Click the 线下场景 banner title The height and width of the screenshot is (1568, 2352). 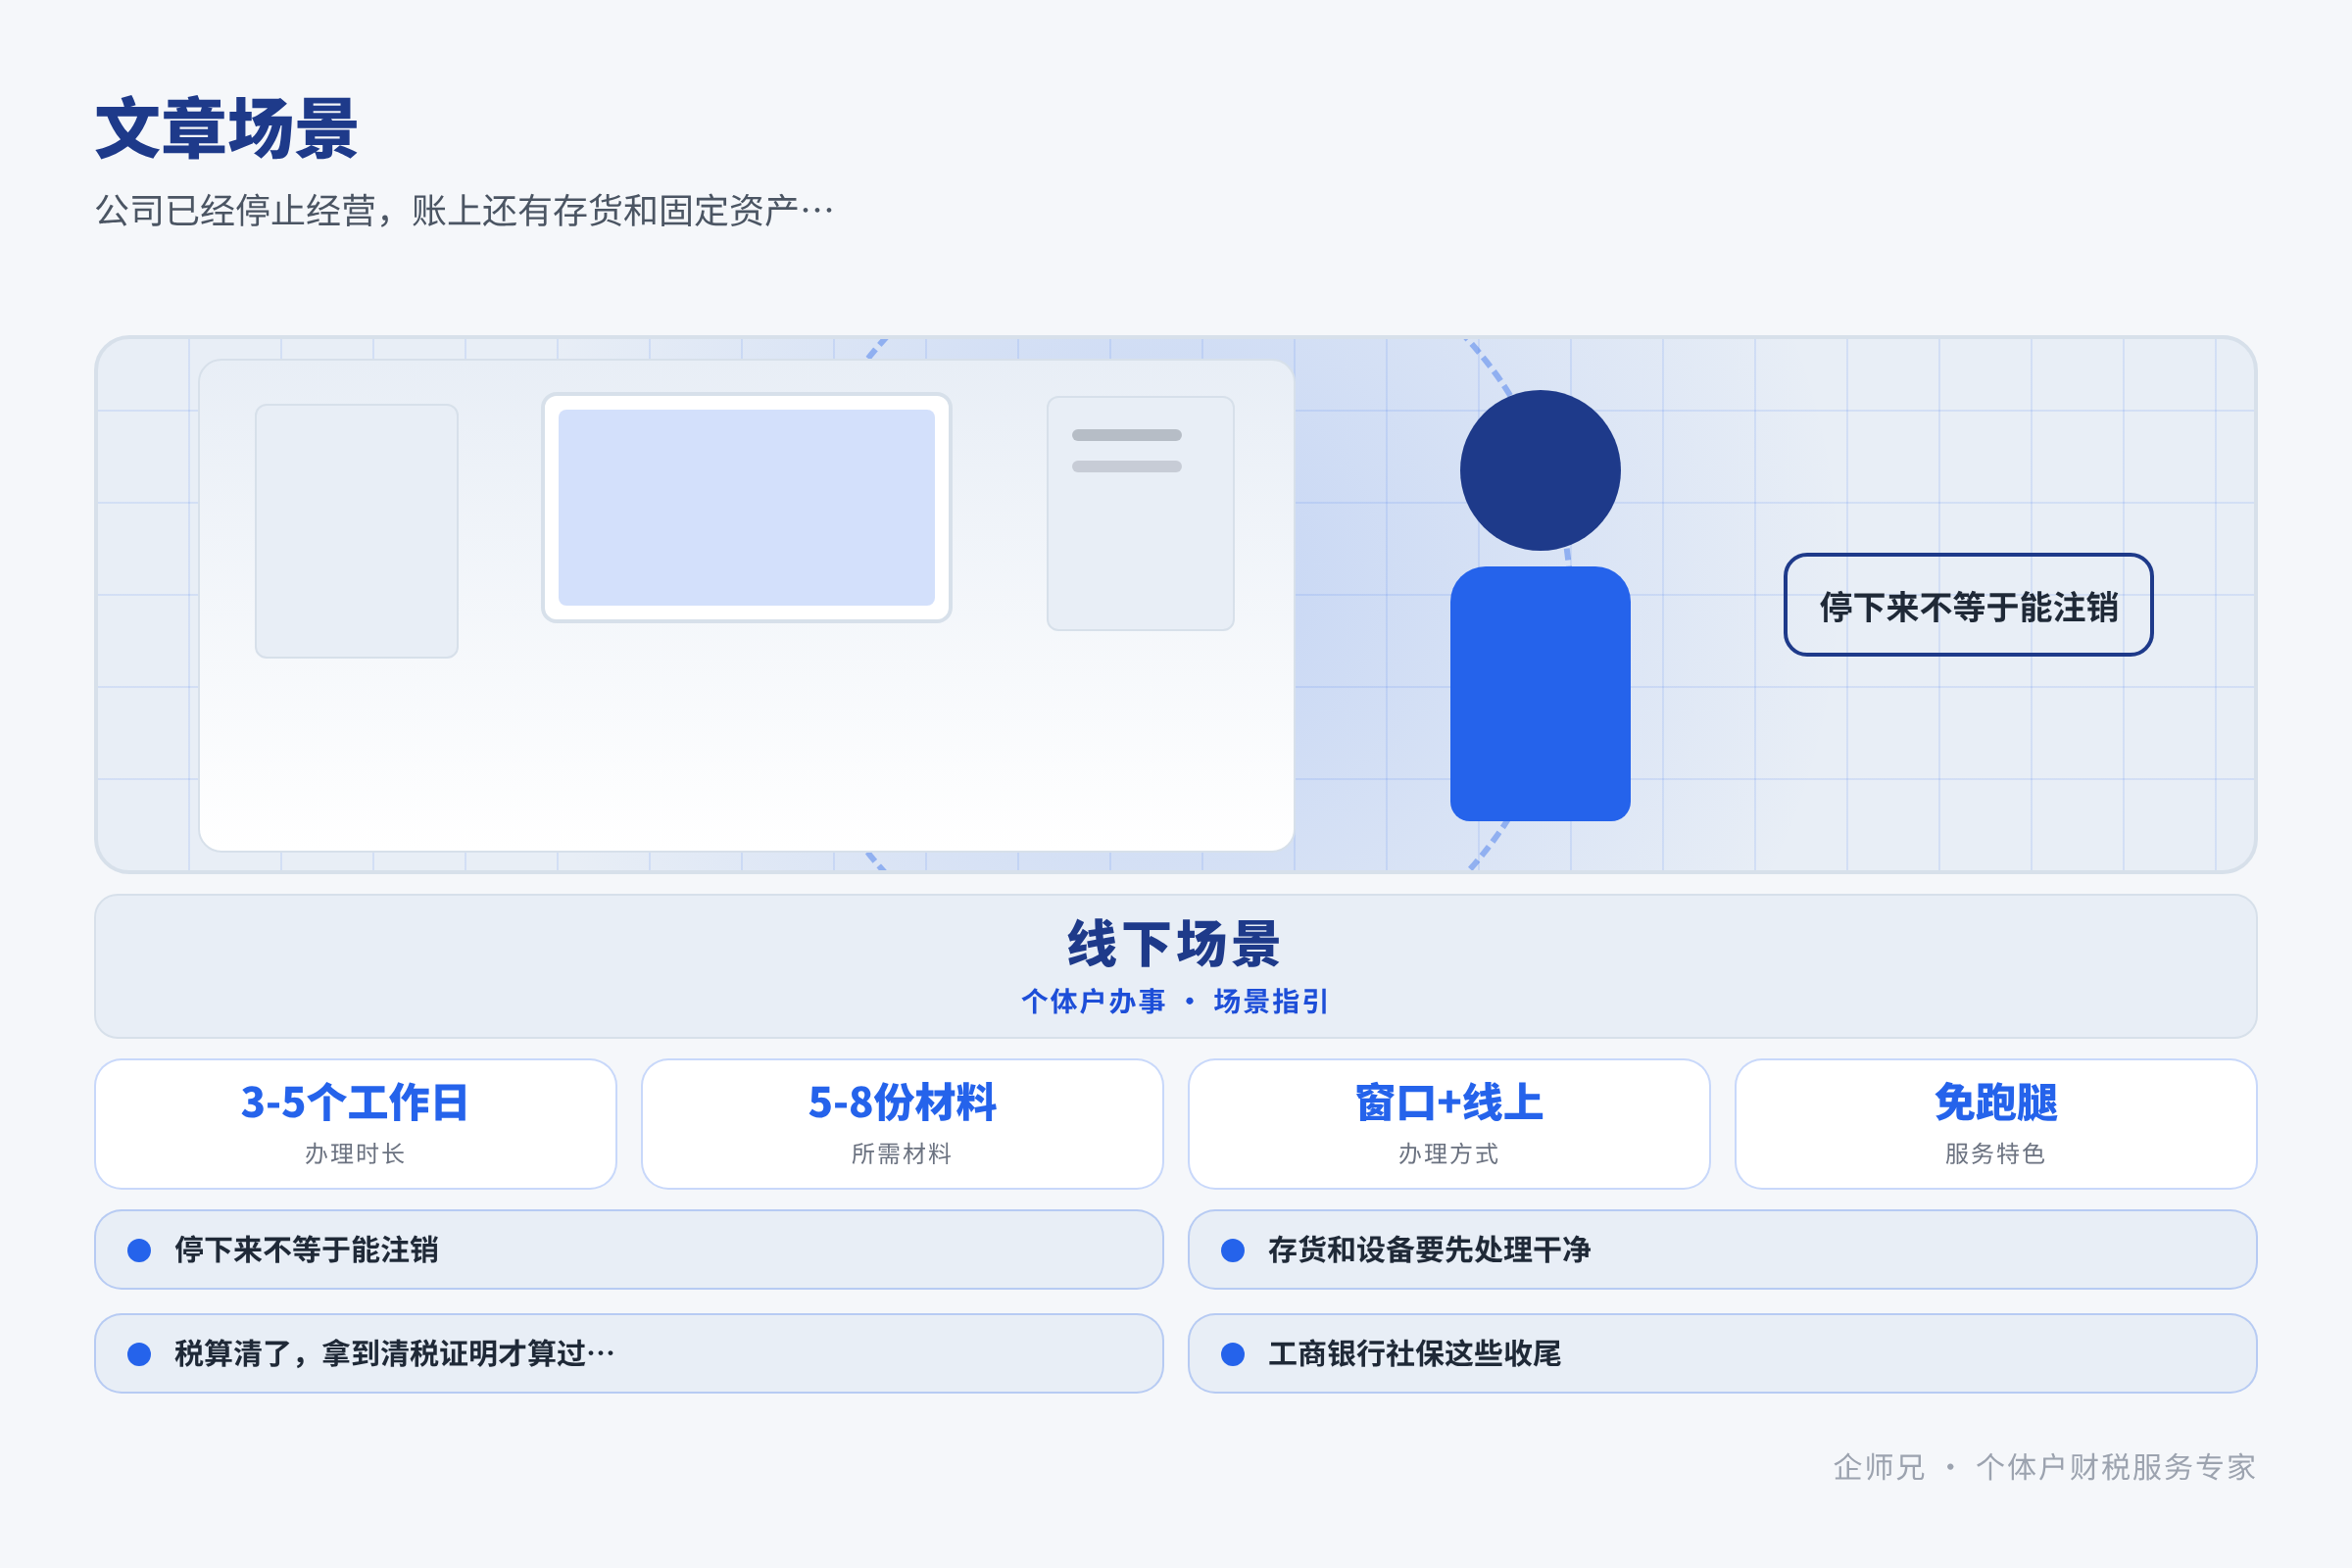tap(1175, 944)
